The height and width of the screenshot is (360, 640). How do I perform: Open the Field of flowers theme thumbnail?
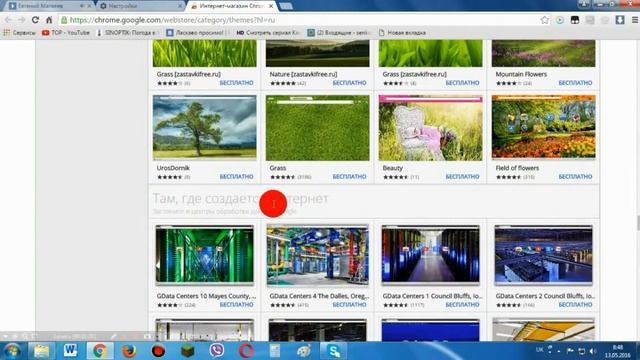coord(543,128)
